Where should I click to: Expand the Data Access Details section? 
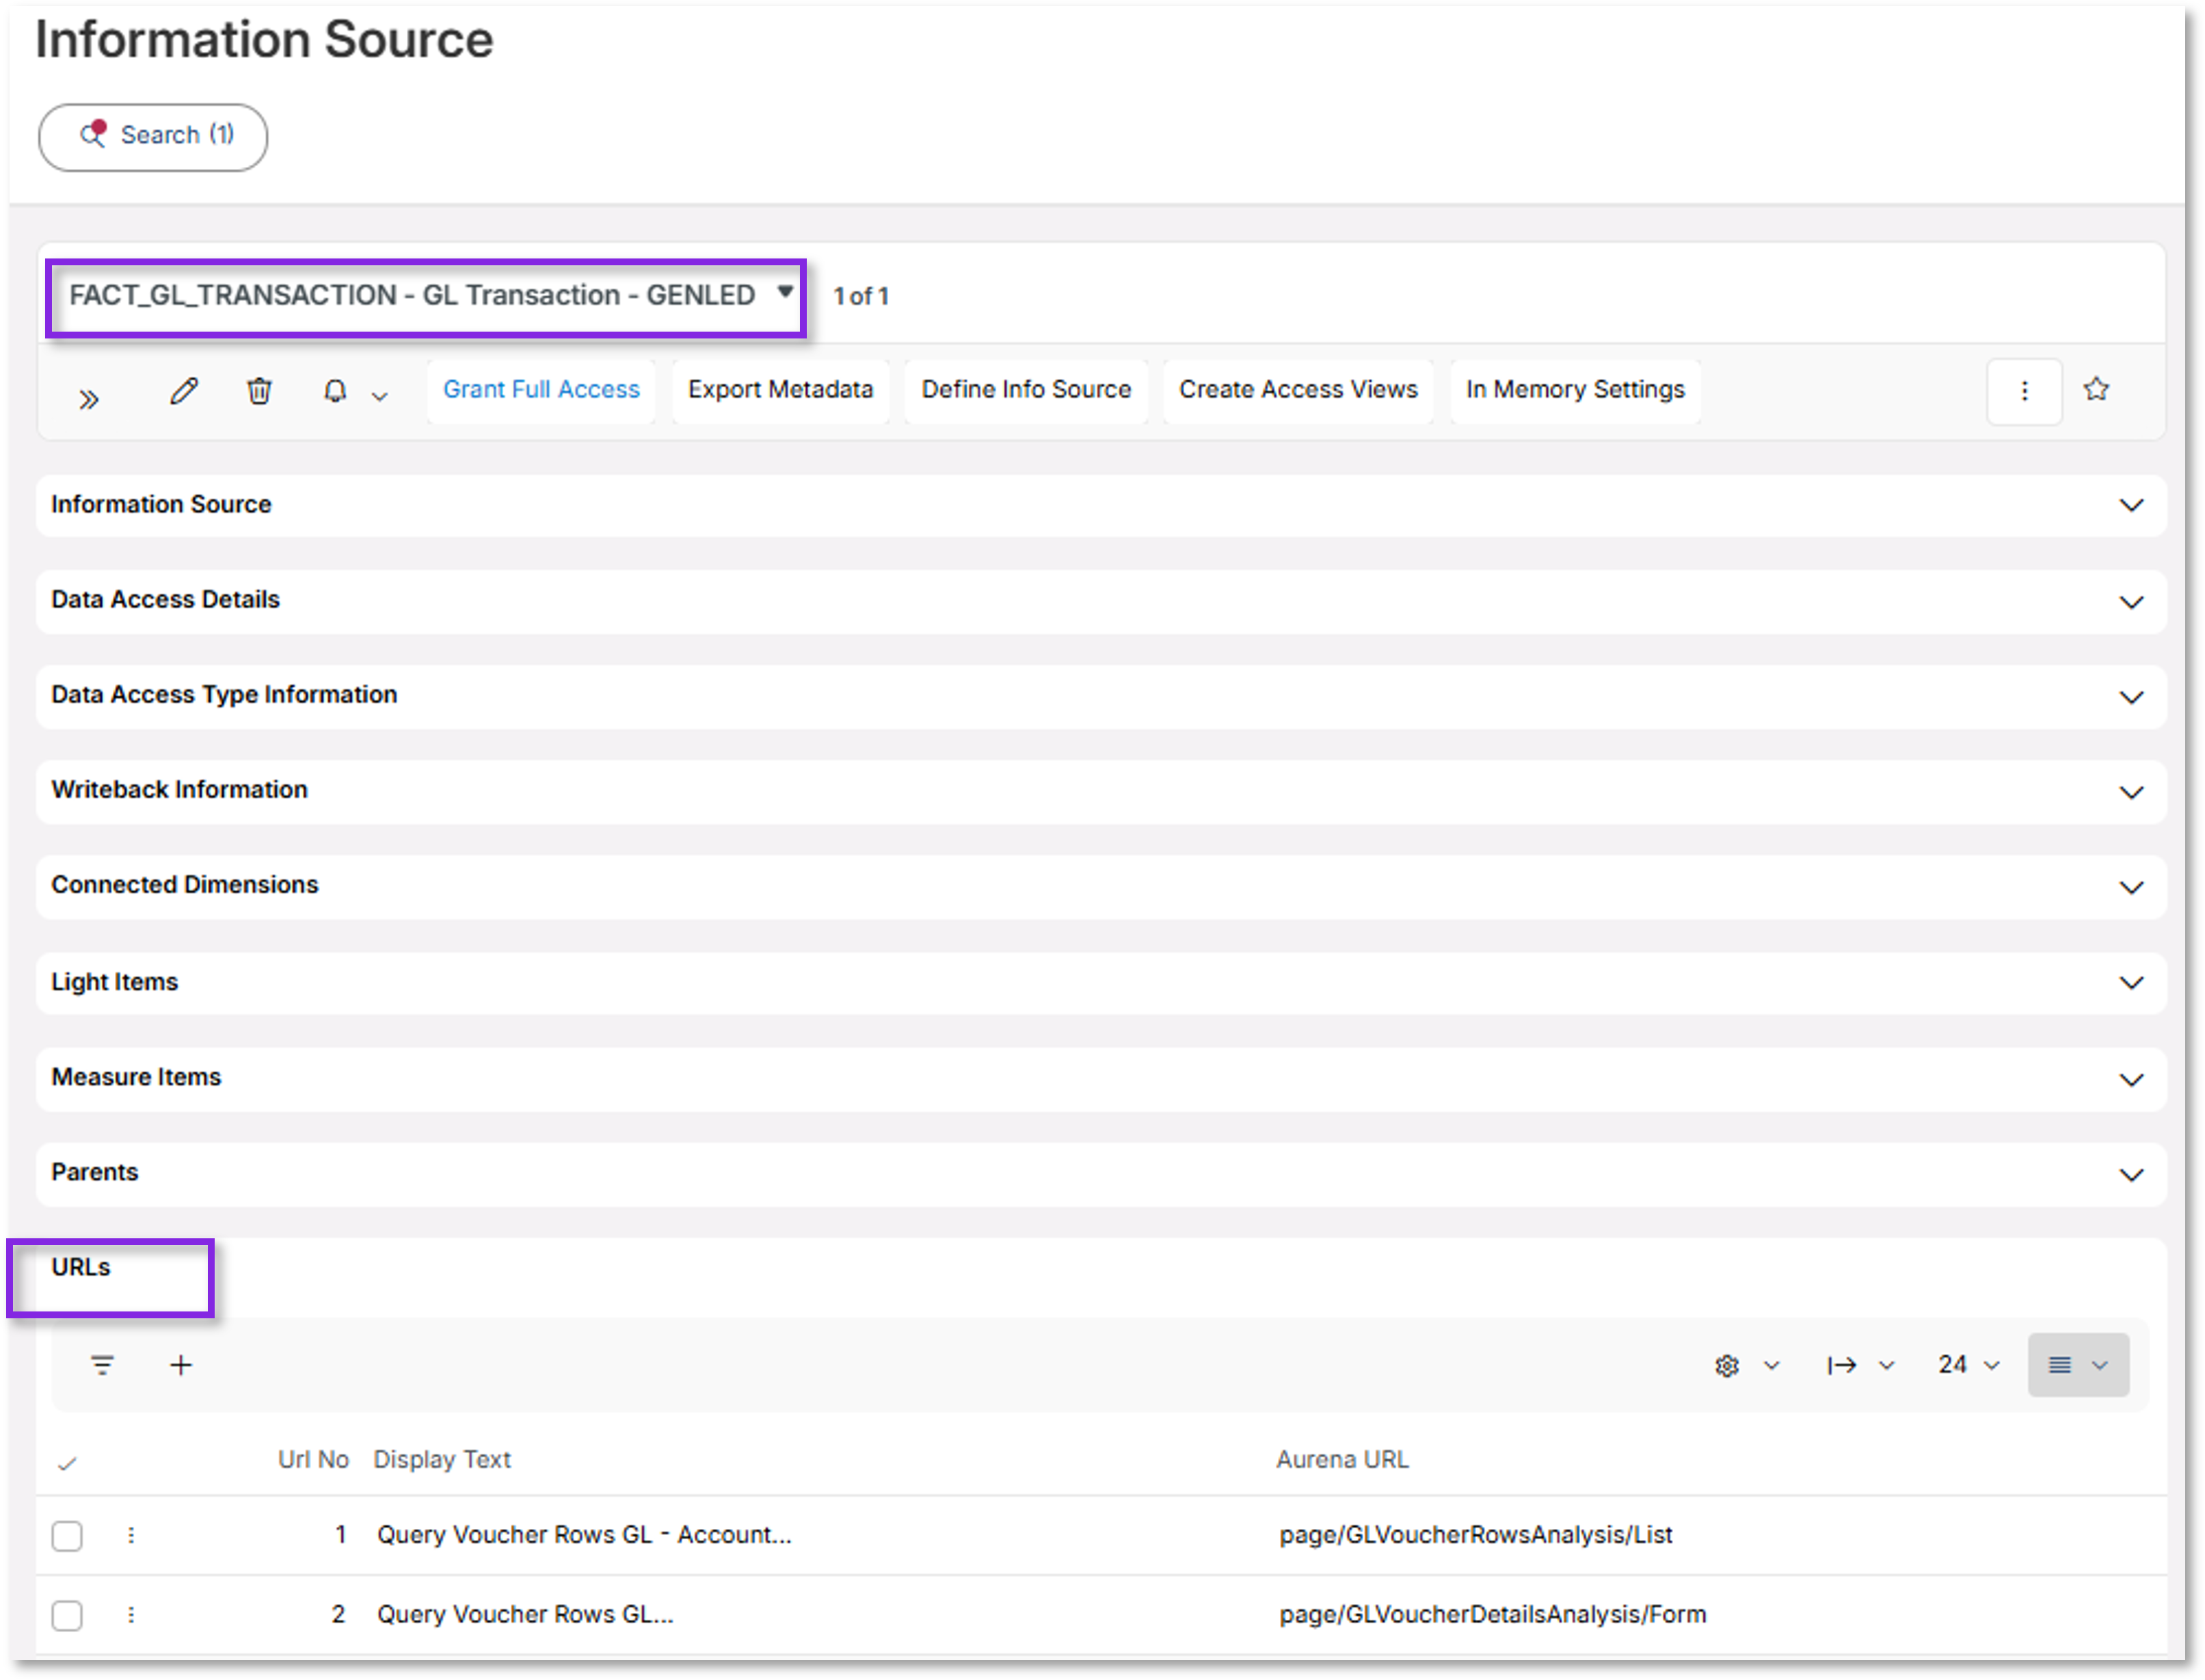(x=1101, y=601)
